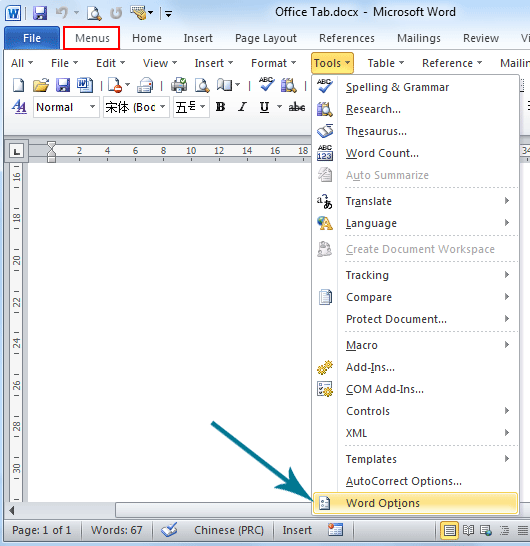Click the Print icon in the toolbar

click(x=179, y=85)
